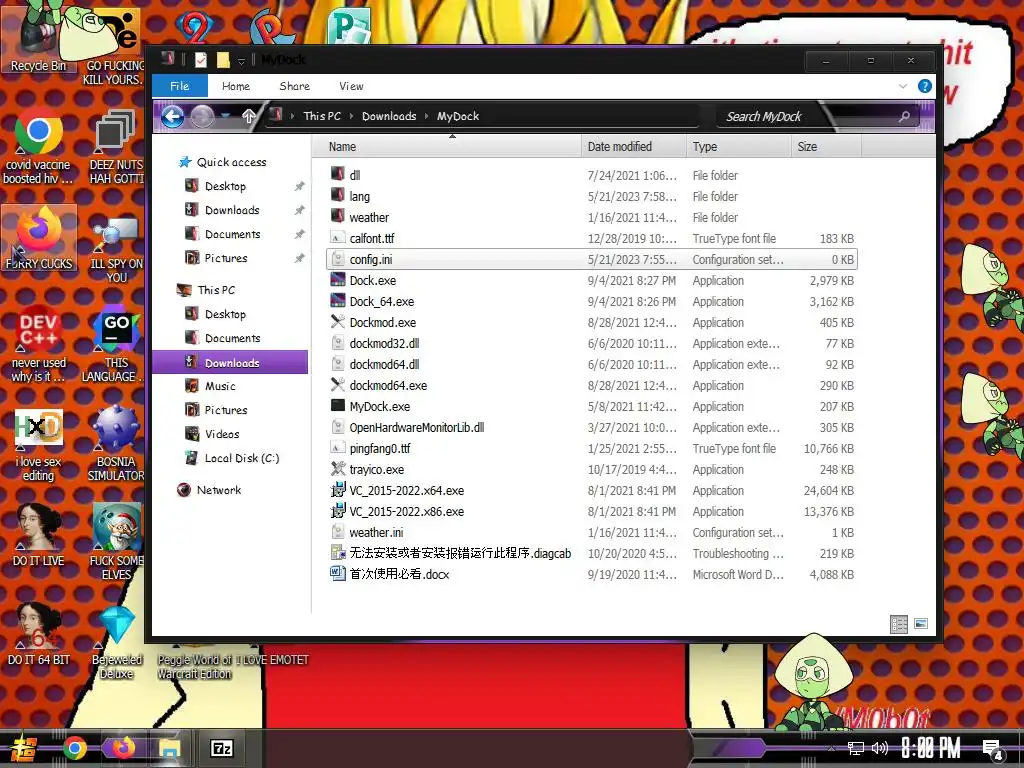Viewport: 1024px width, 768px height.
Task: Select the lang folder
Action: pos(359,197)
